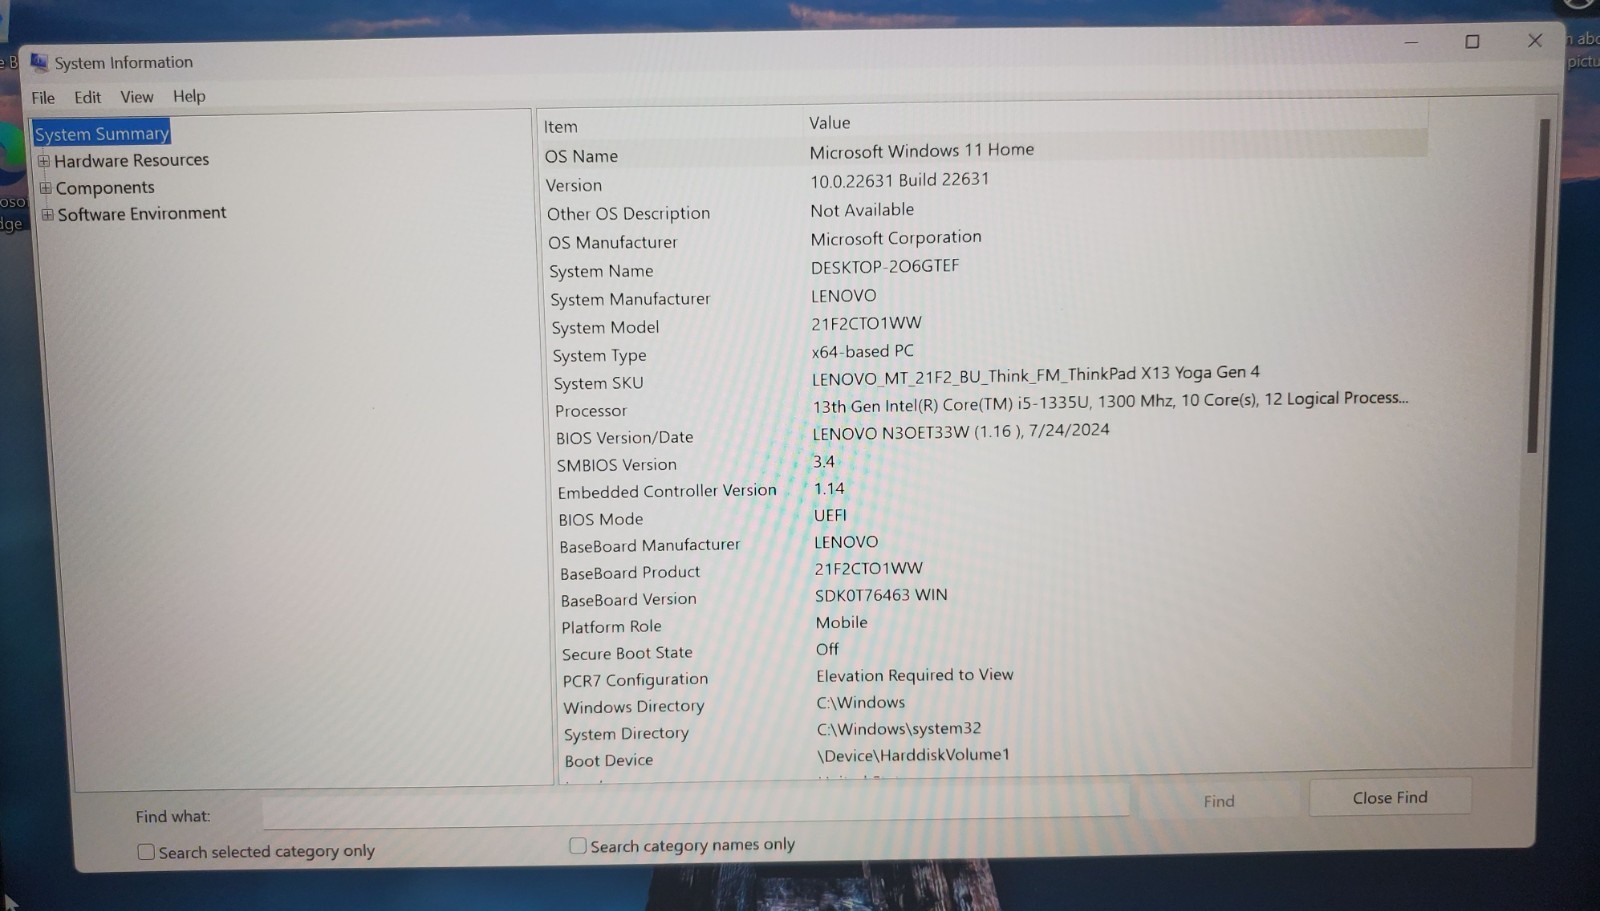Click the value C:\Windows\system32
1600x911 pixels.
899,729
